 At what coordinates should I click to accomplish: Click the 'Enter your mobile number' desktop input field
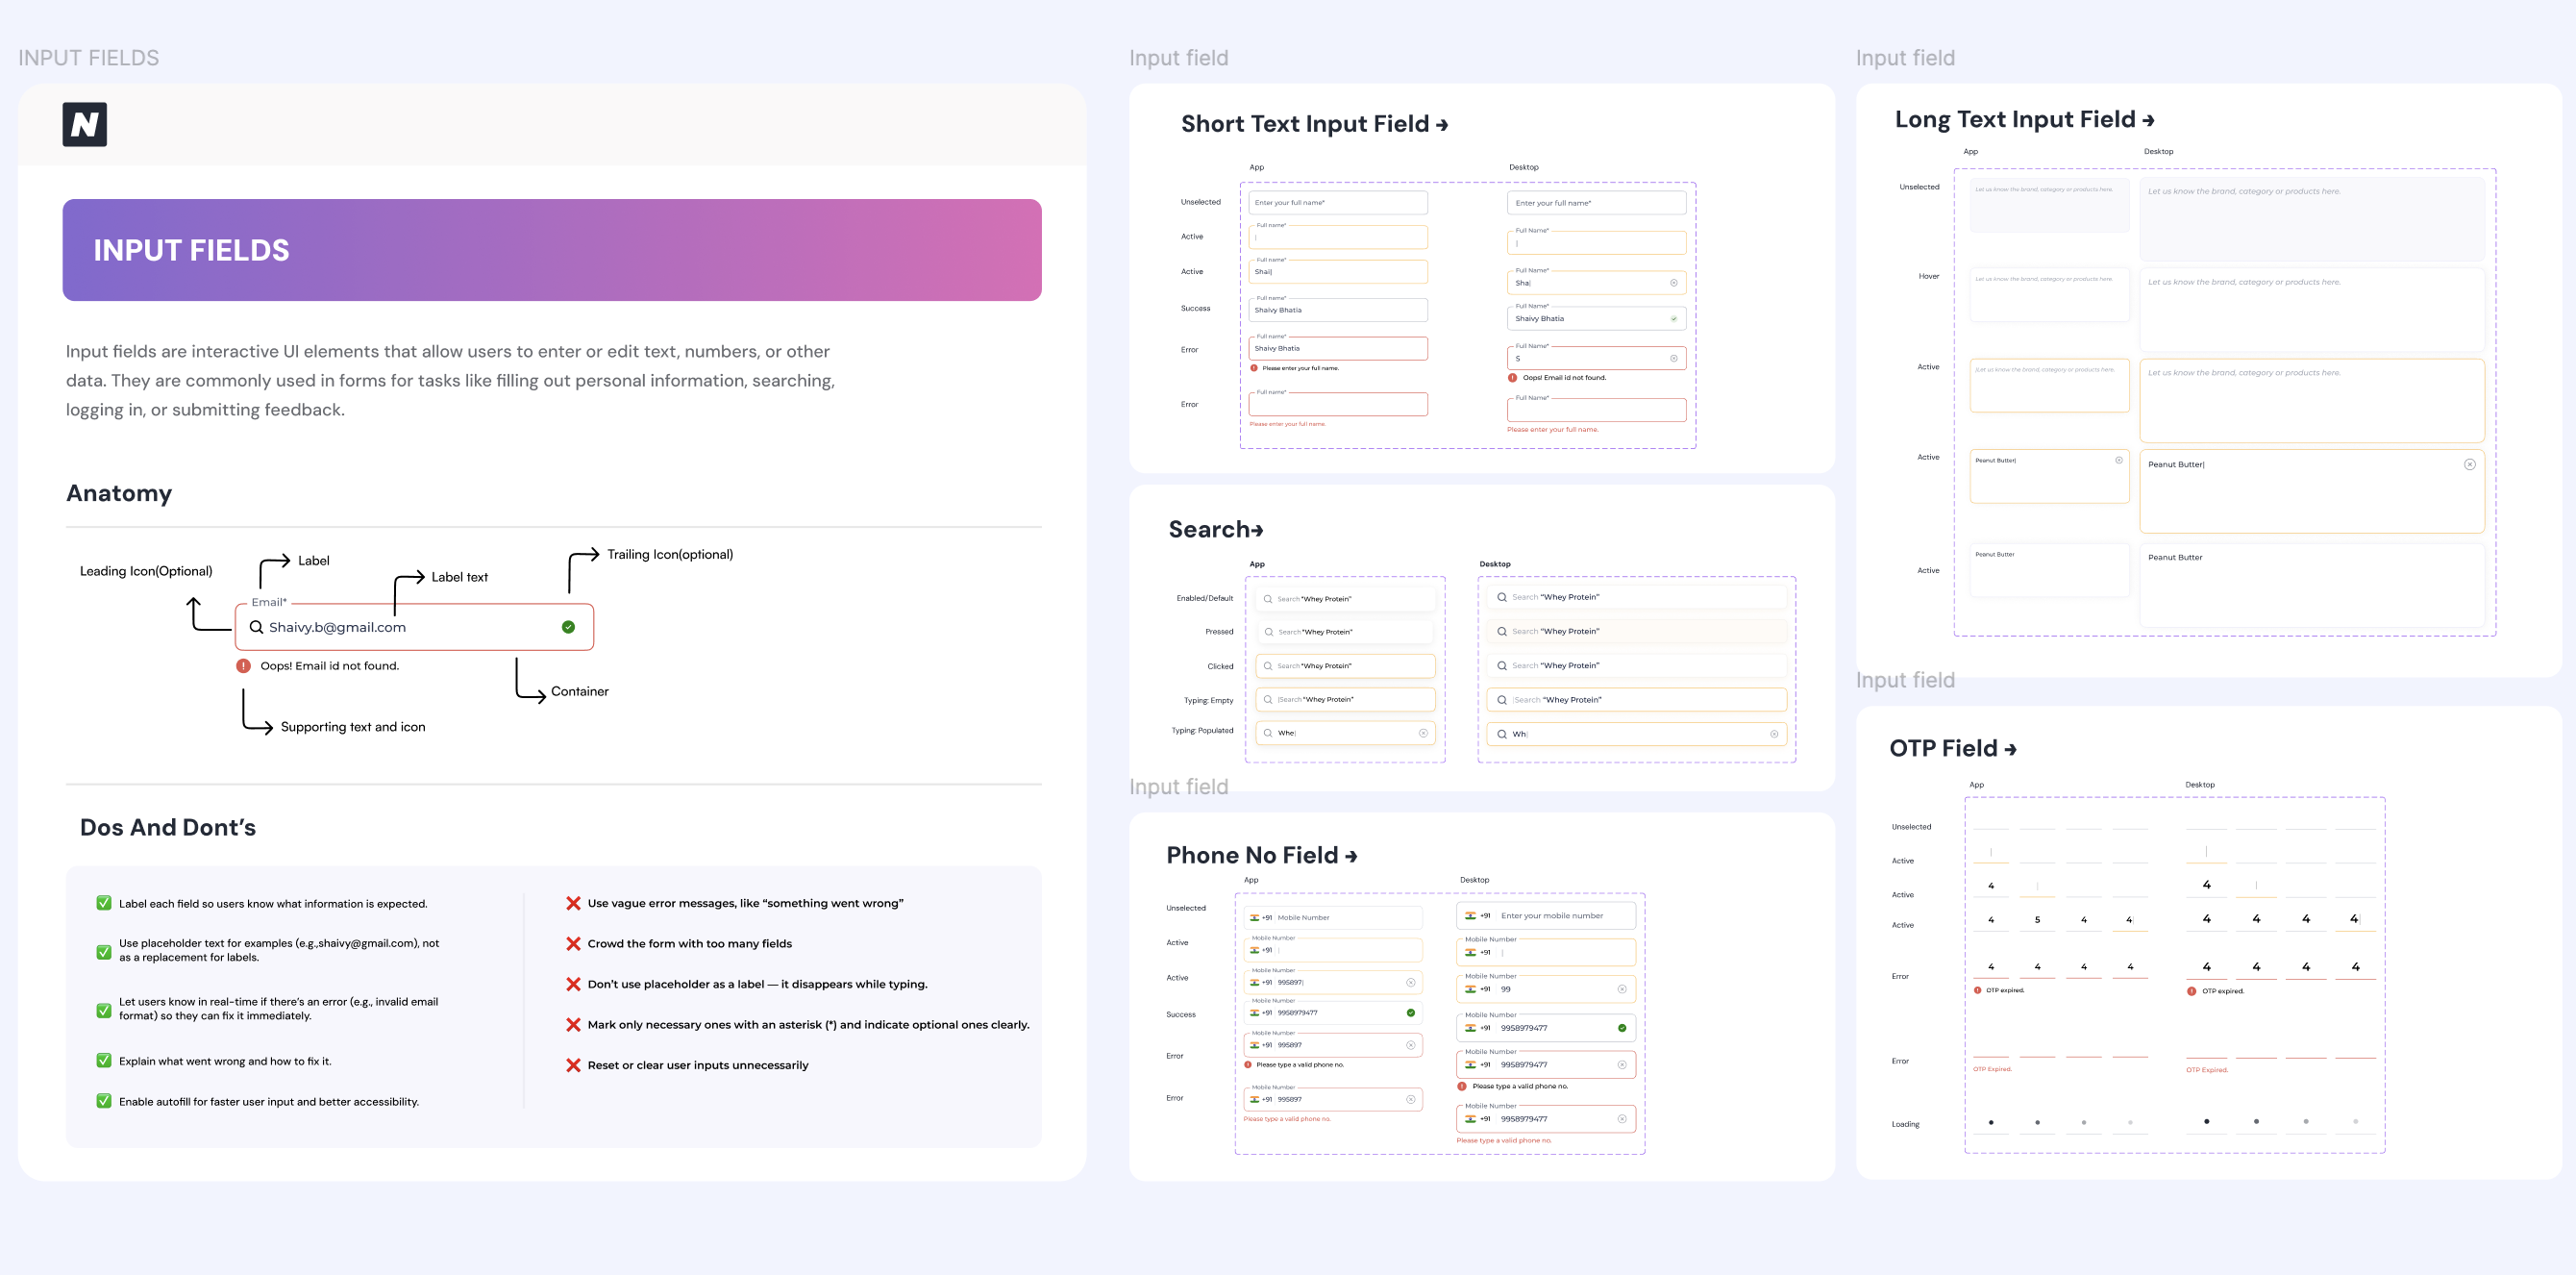point(1546,915)
